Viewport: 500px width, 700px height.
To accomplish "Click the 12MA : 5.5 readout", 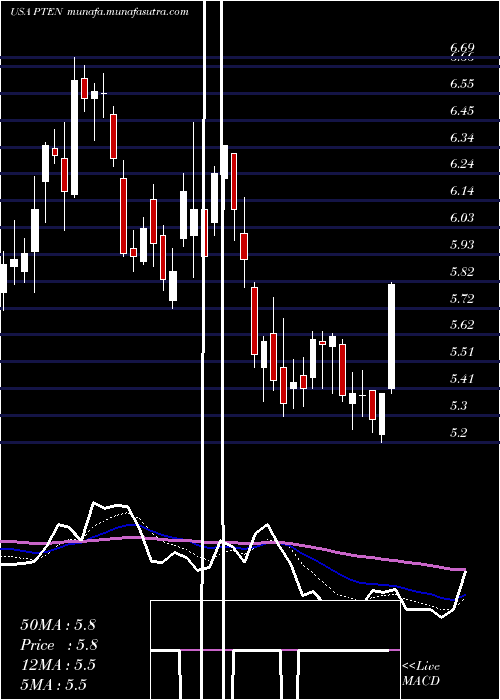I will 58,665.
